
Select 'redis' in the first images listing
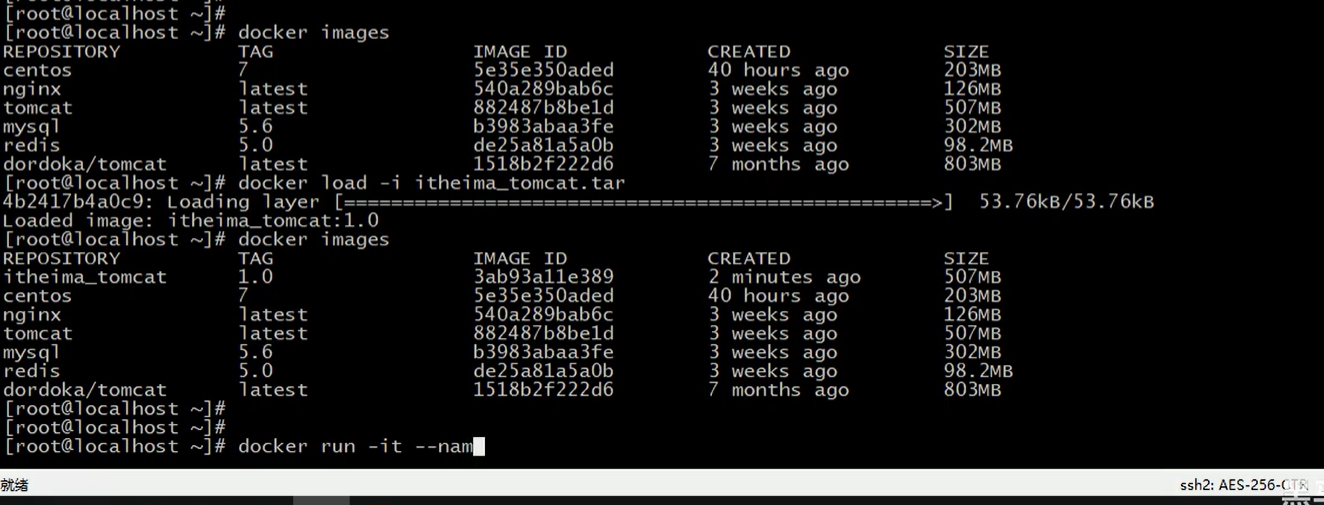click(x=32, y=146)
